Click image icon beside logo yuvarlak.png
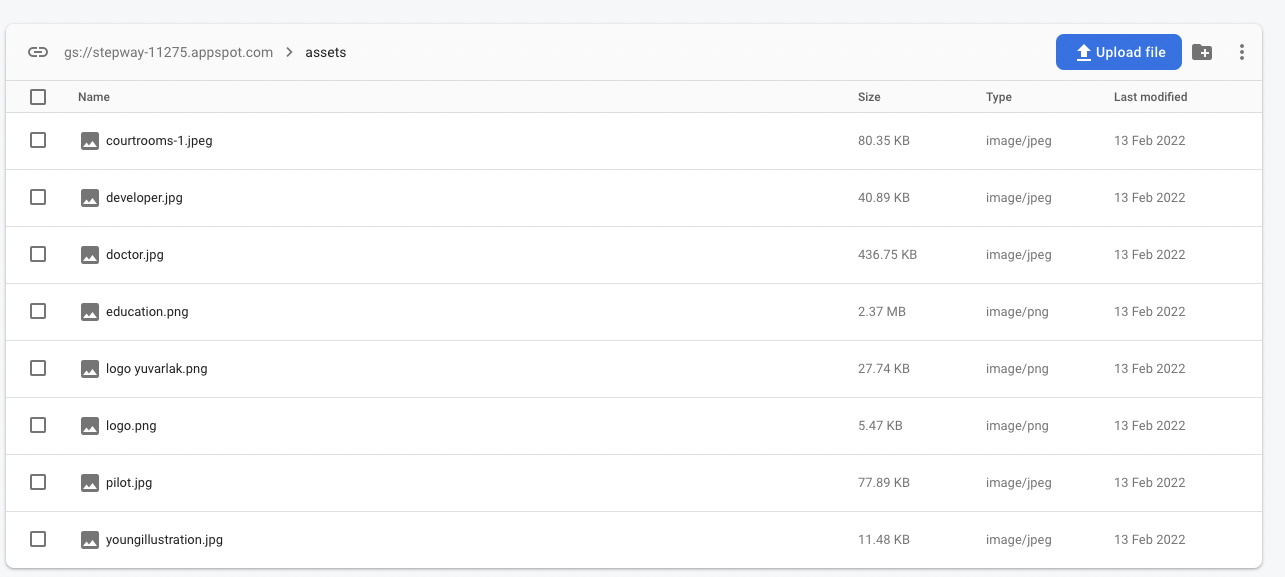This screenshot has width=1285, height=577. 90,369
